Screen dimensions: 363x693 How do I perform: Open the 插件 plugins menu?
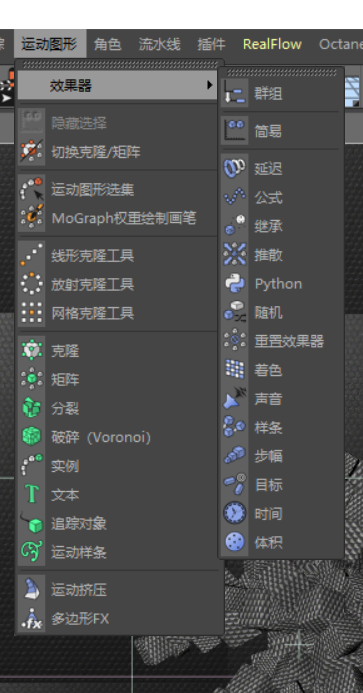point(211,44)
